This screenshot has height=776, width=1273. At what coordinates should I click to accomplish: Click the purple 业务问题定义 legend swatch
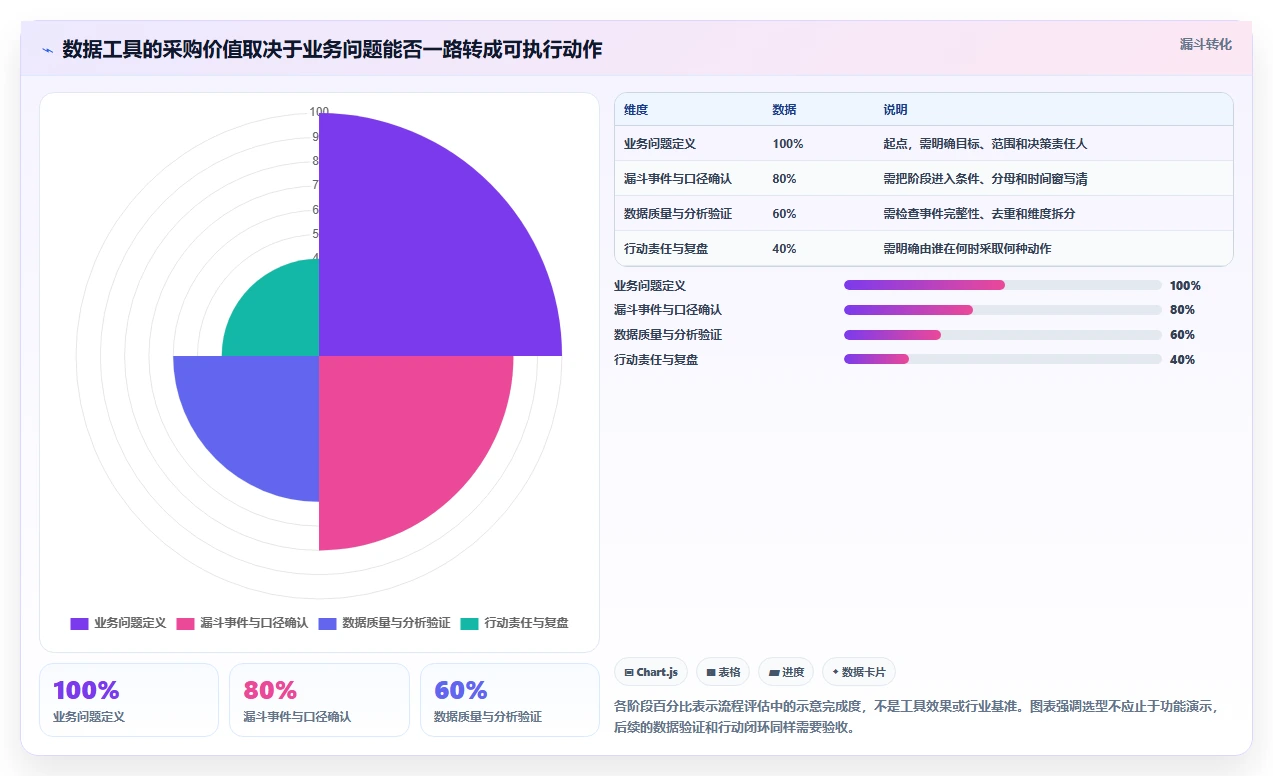(79, 624)
